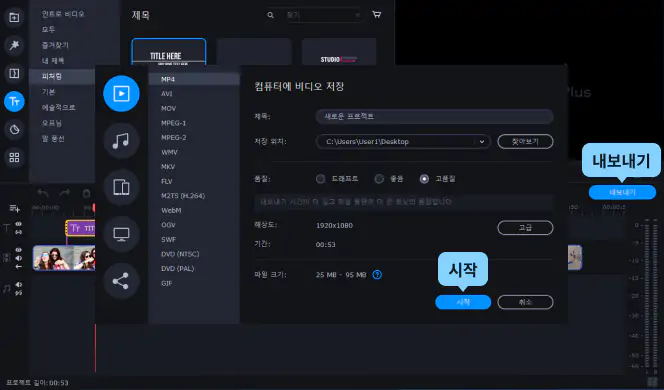Select the 좋음 quality radio button

pos(379,179)
